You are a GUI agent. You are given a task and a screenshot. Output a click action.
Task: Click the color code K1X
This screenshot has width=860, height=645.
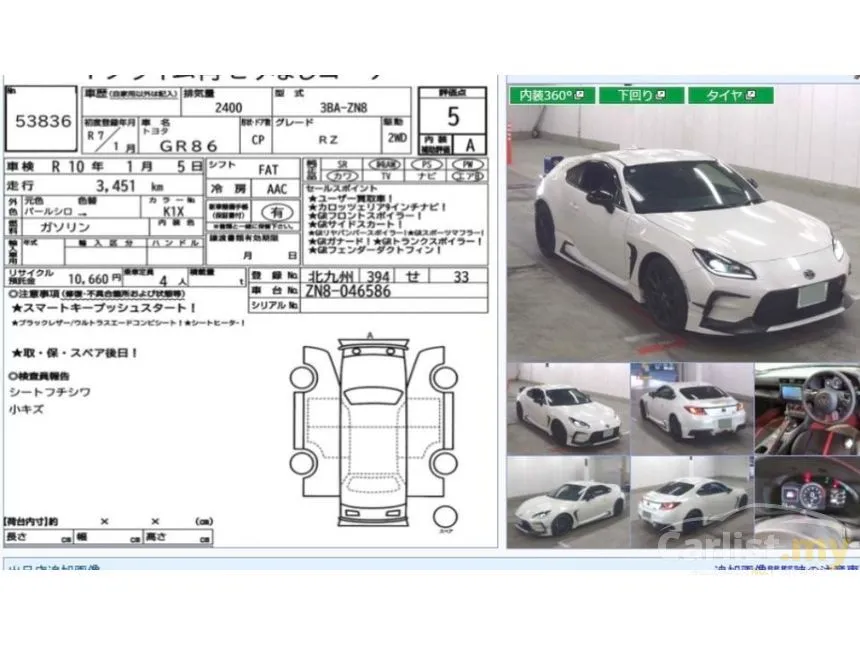[173, 211]
